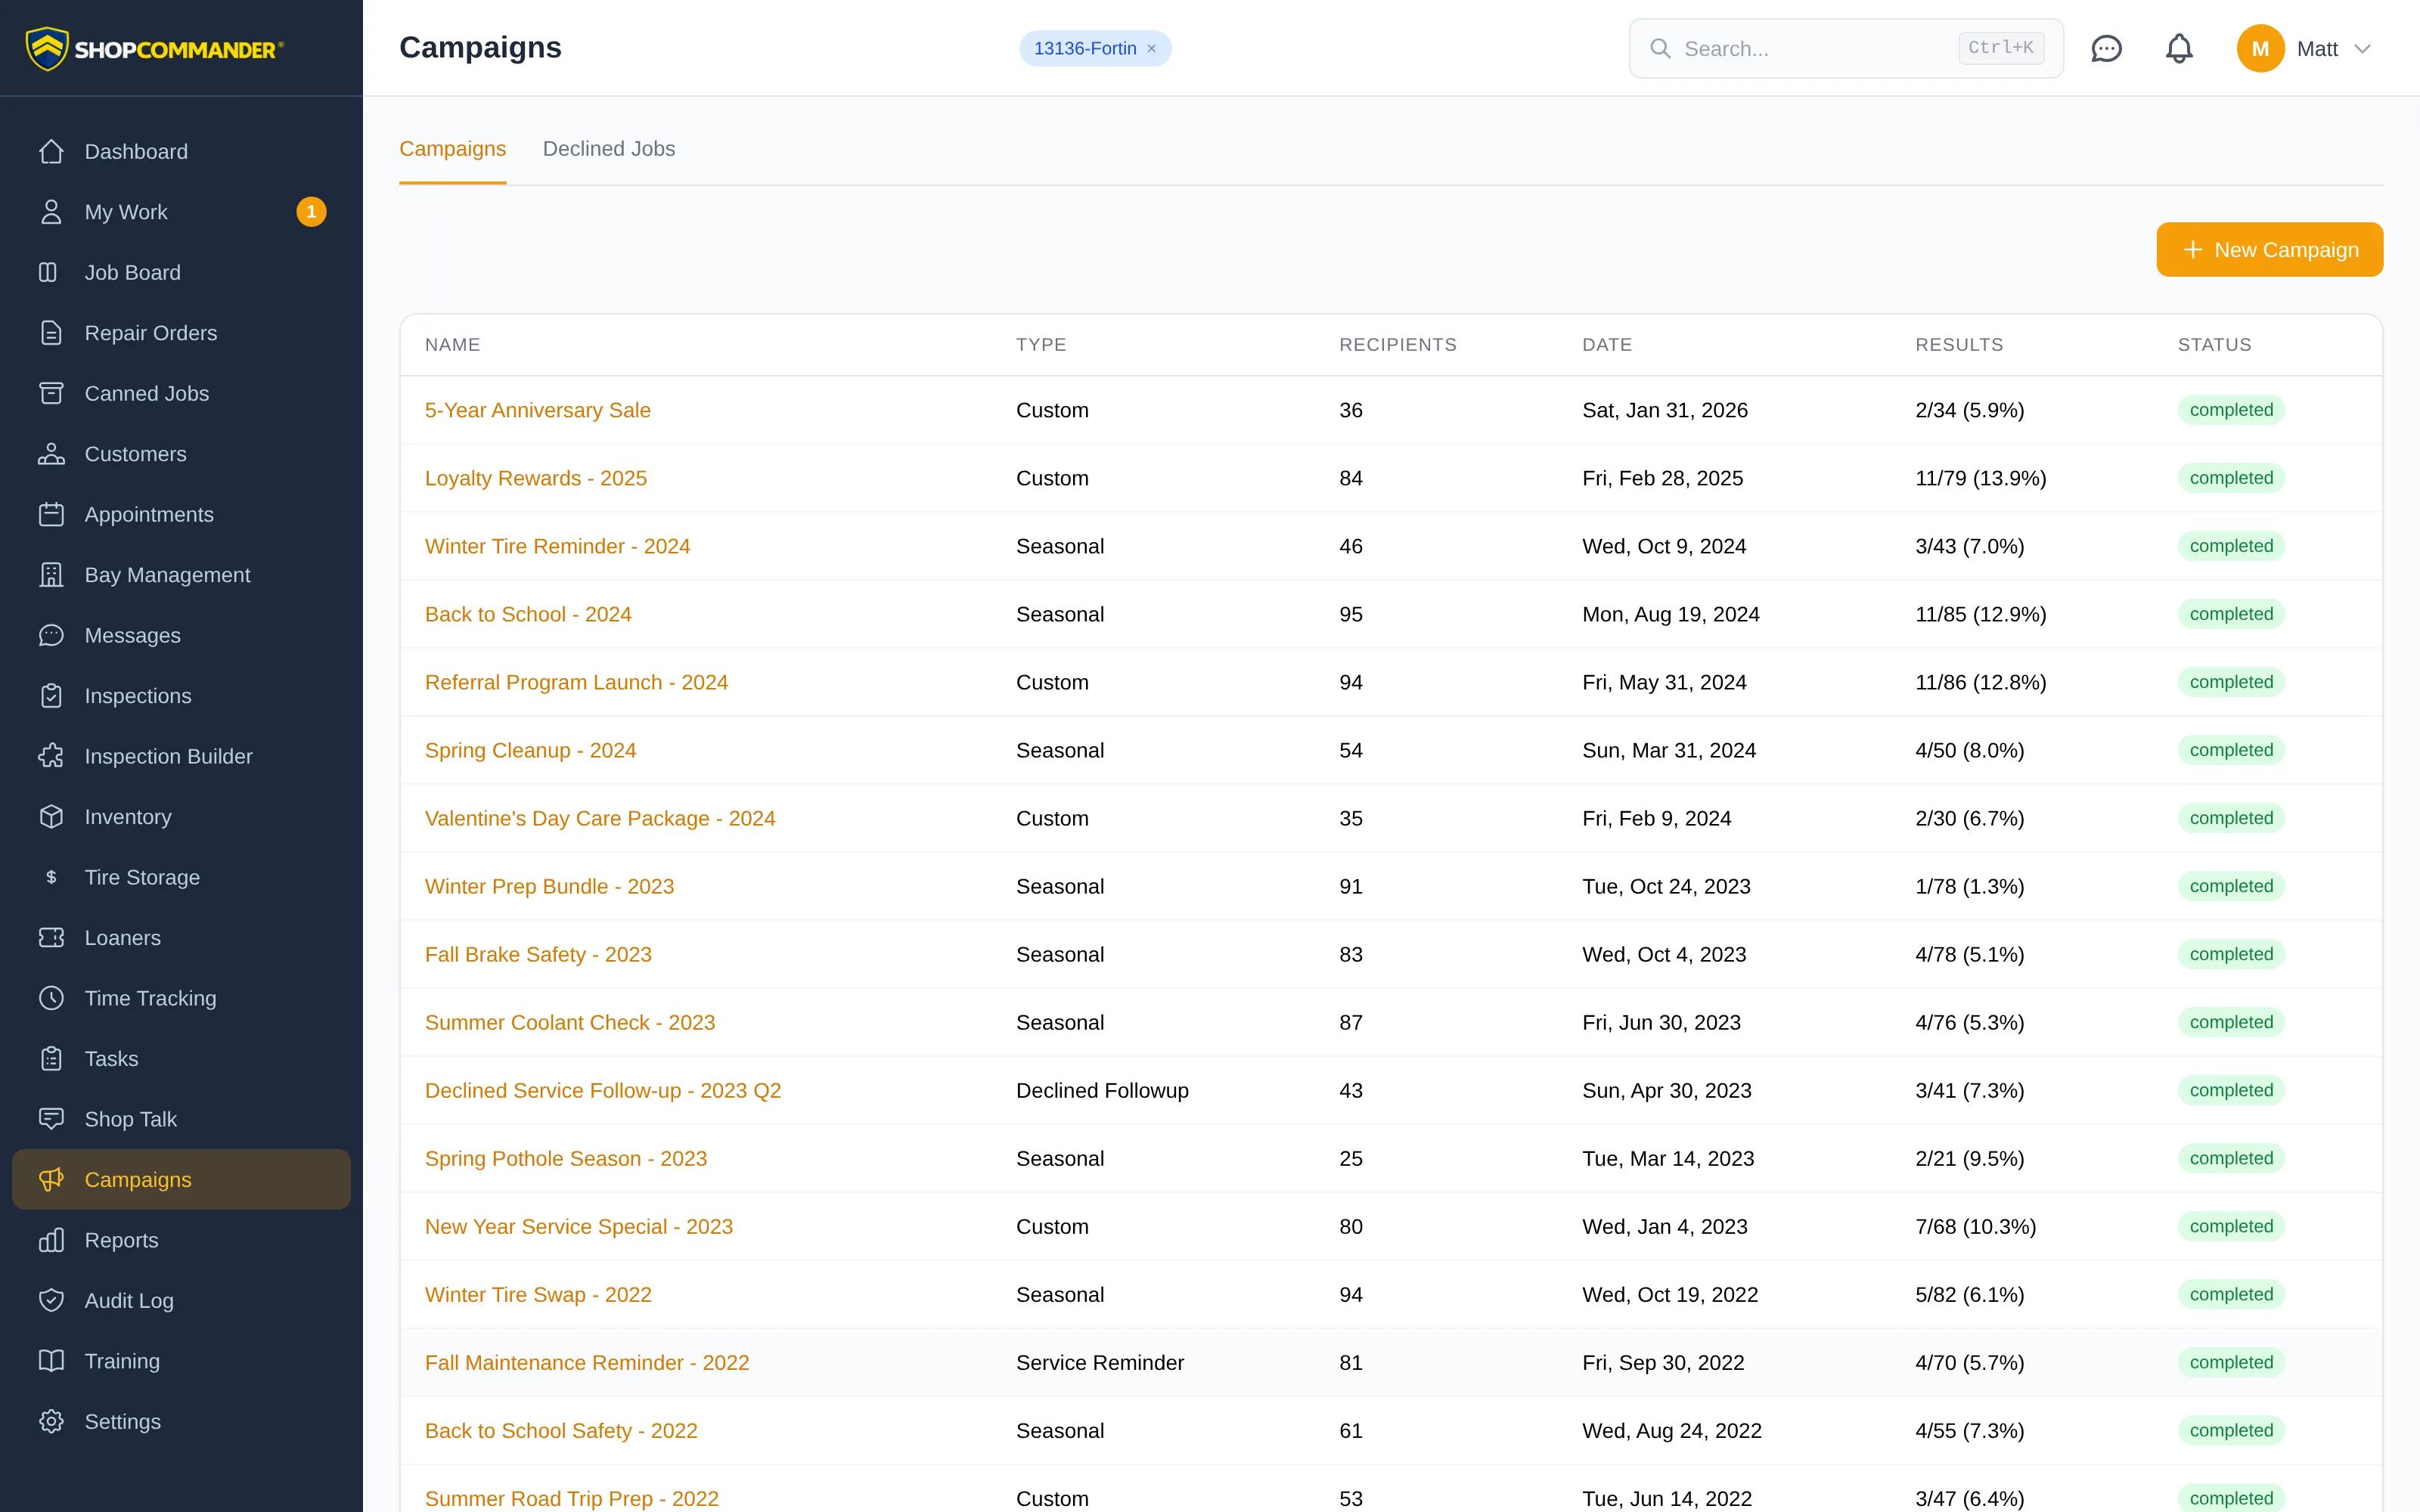Click notifications bell icon
This screenshot has width=2420, height=1512.
(x=2179, y=48)
